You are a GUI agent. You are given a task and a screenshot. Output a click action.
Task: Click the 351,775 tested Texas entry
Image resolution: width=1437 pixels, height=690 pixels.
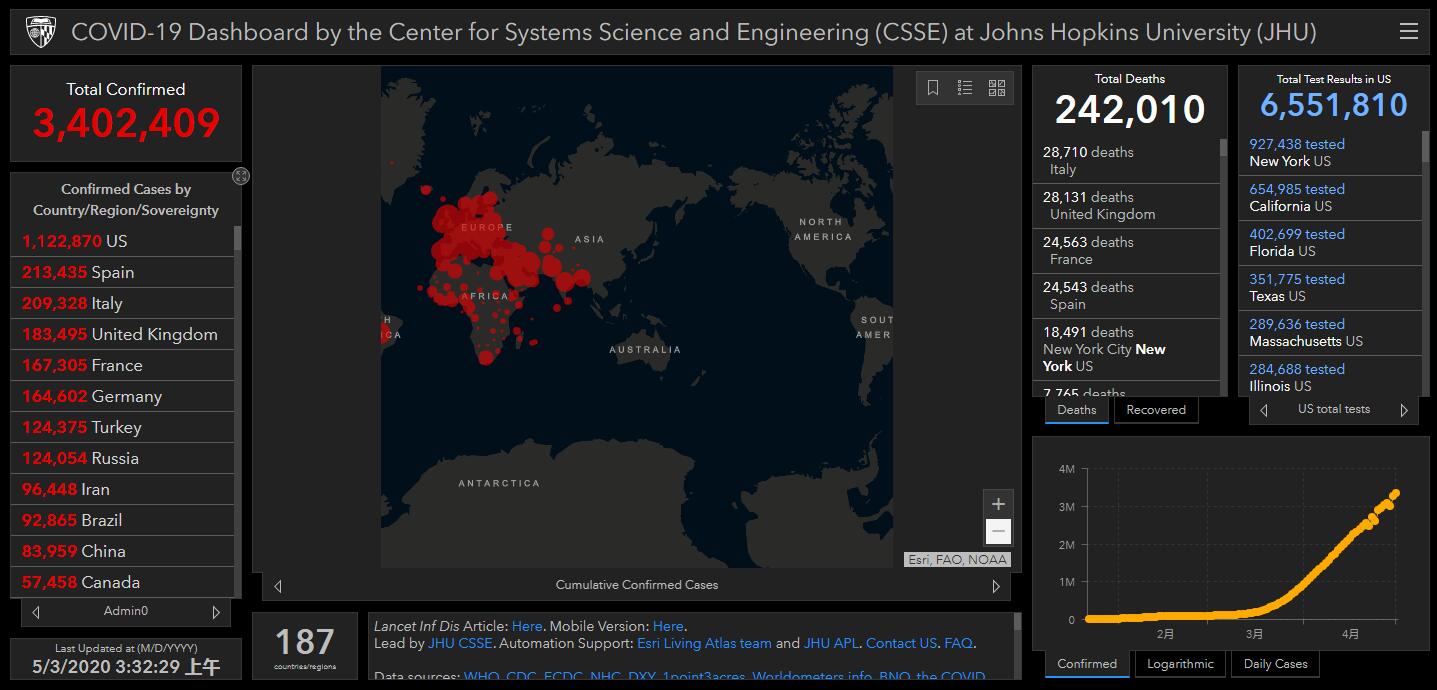click(1331, 288)
